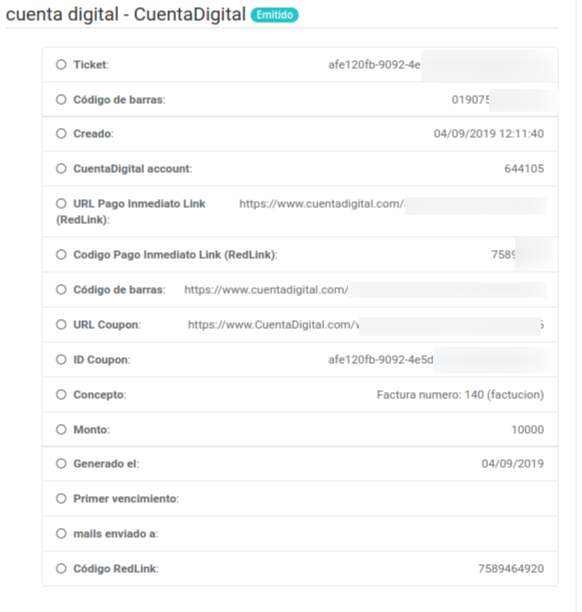This screenshot has width=582, height=612.
Task: Click the circle bullet before URL Pago Inmediato Link
Action: point(61,203)
